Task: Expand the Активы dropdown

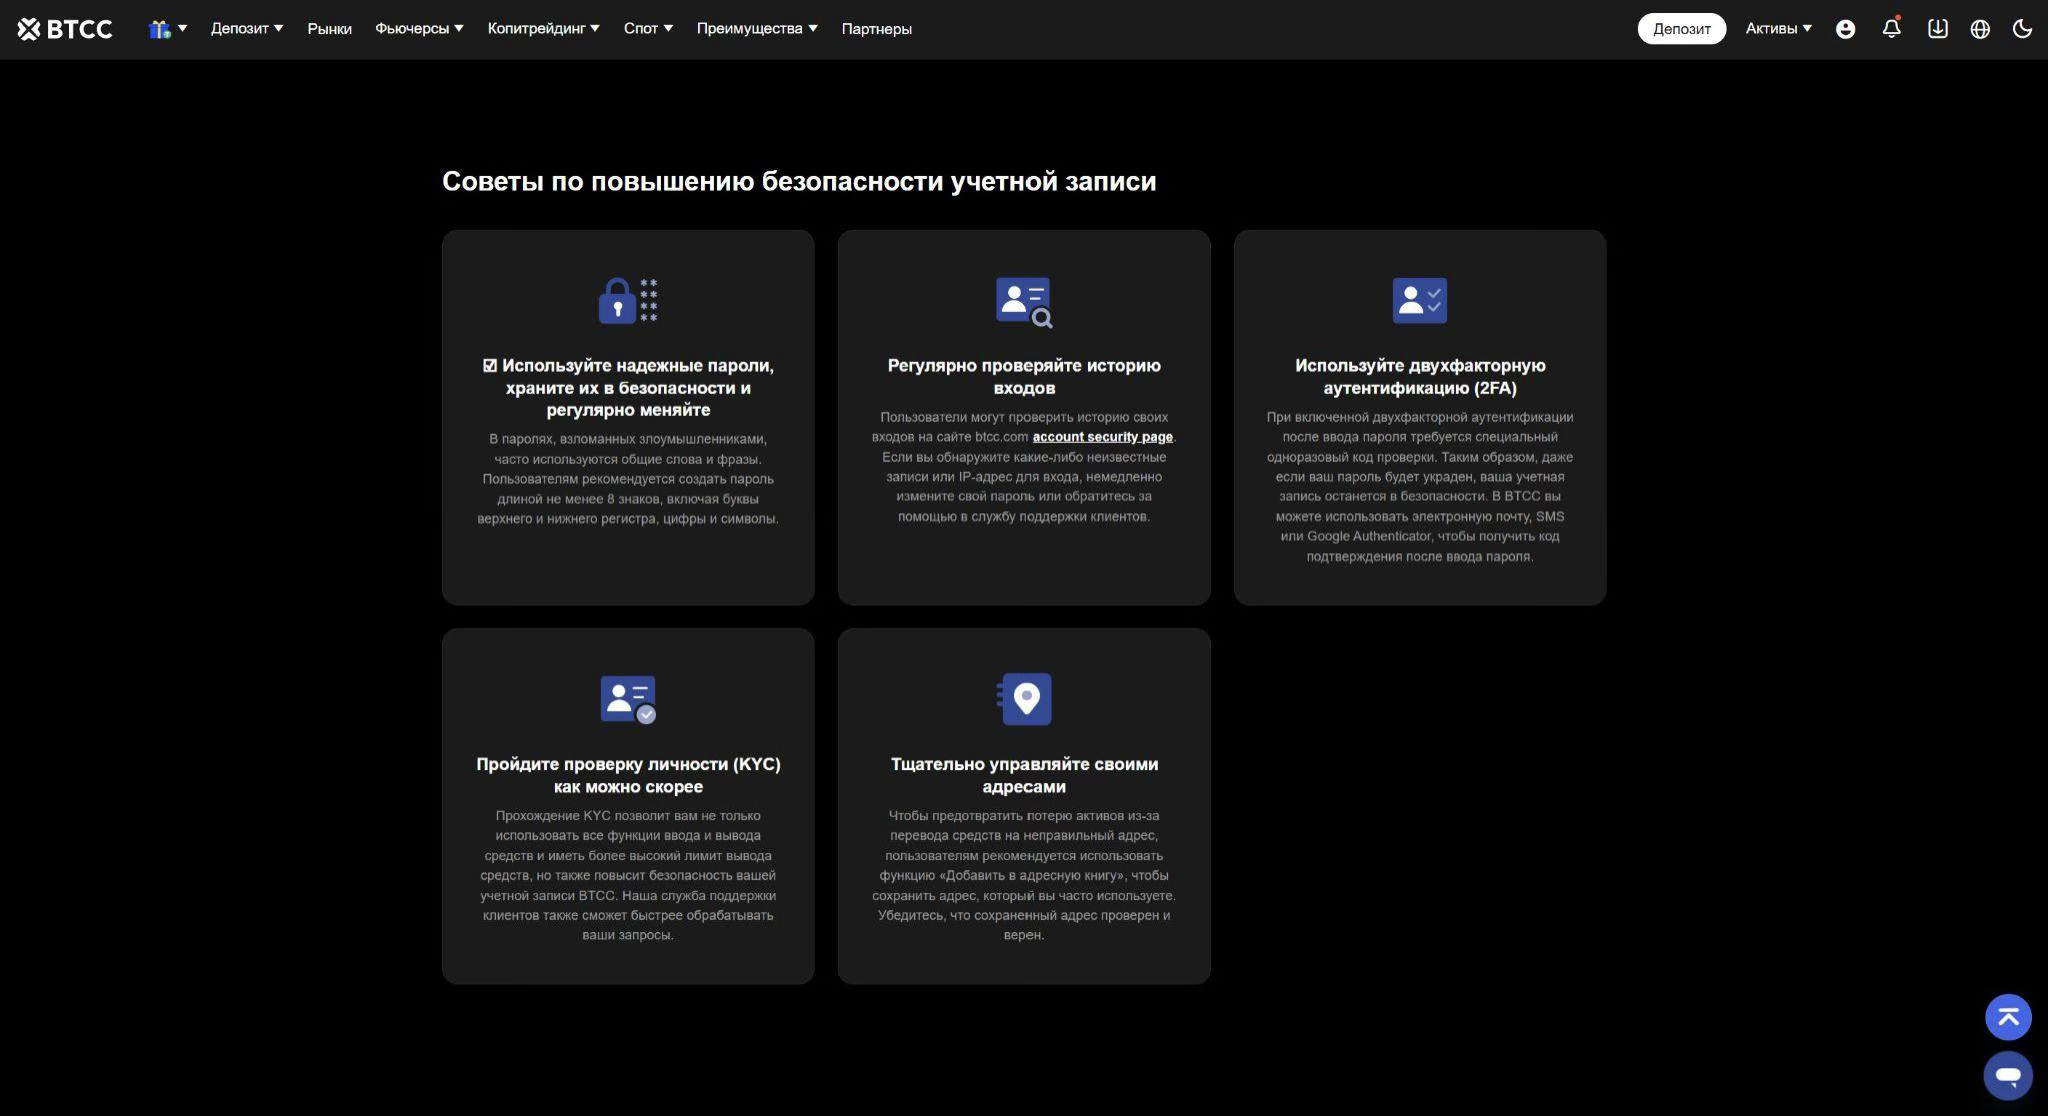Action: pos(1777,29)
